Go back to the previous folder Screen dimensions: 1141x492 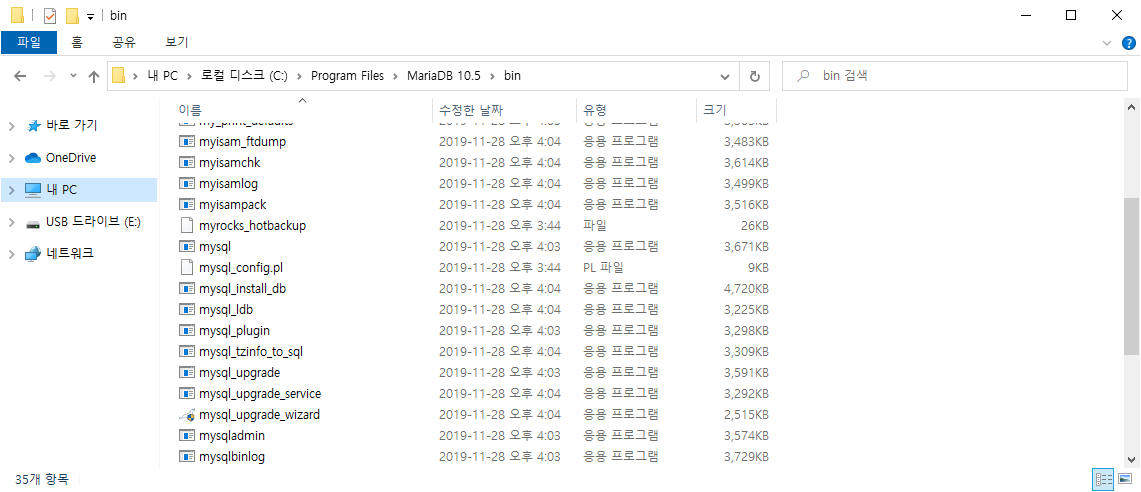20,76
